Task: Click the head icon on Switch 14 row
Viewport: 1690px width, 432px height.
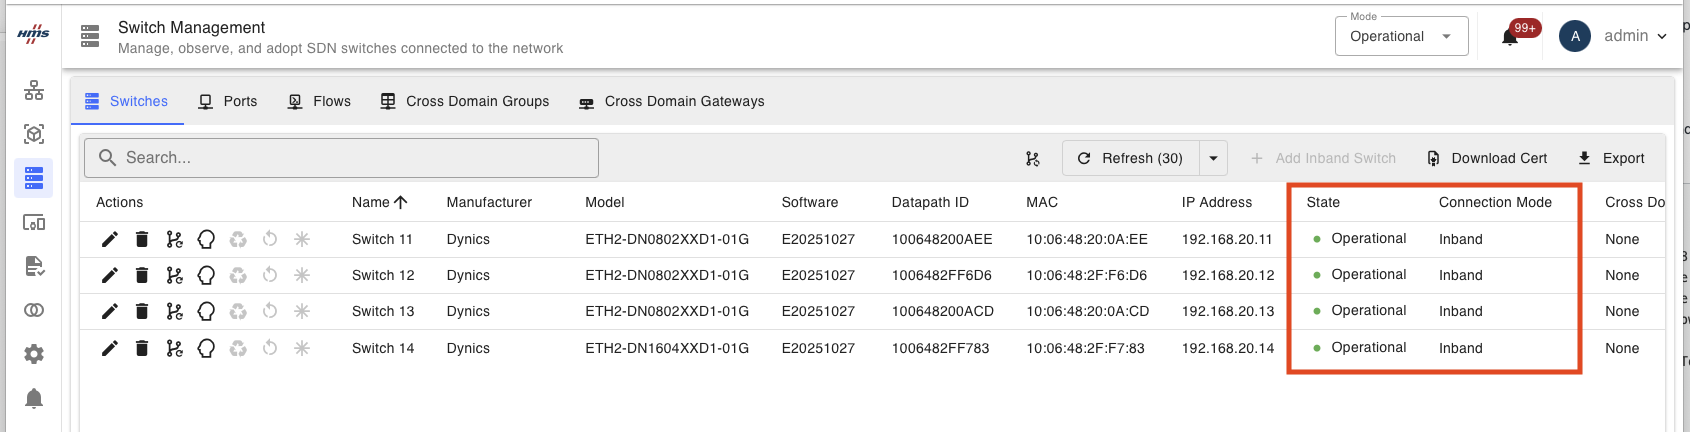Action: coord(206,348)
